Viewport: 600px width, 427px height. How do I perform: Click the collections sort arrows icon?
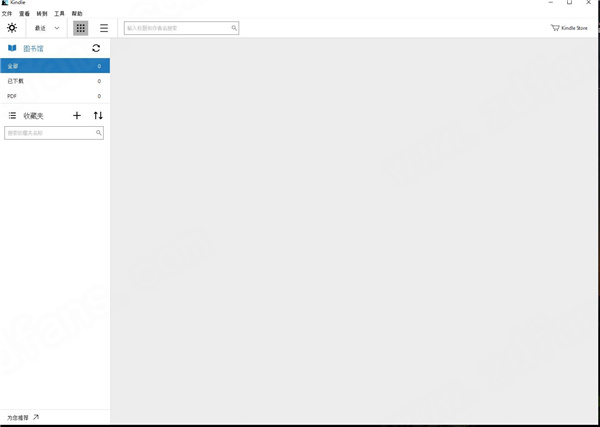[98, 116]
